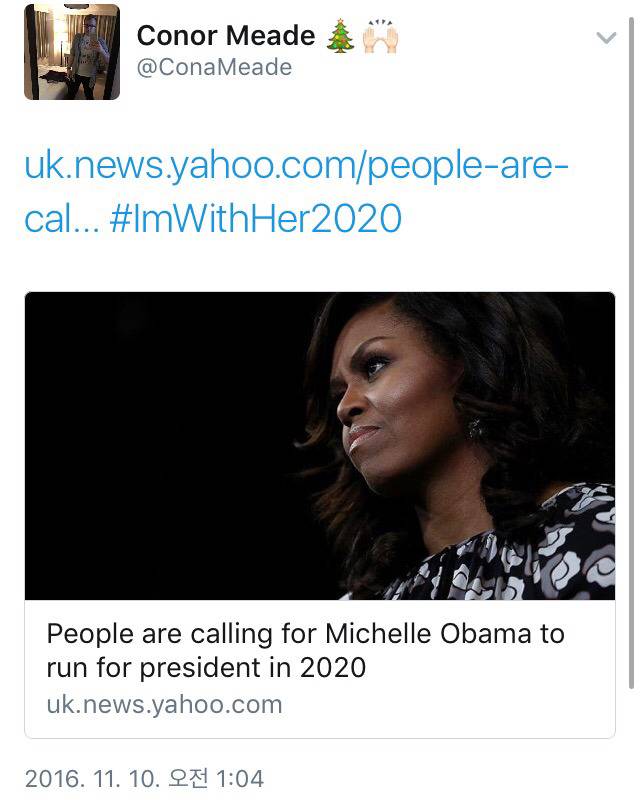Screen dimensions: 640x803
Task: Tap Conor Meade's profile avatar photo
Action: tap(71, 52)
